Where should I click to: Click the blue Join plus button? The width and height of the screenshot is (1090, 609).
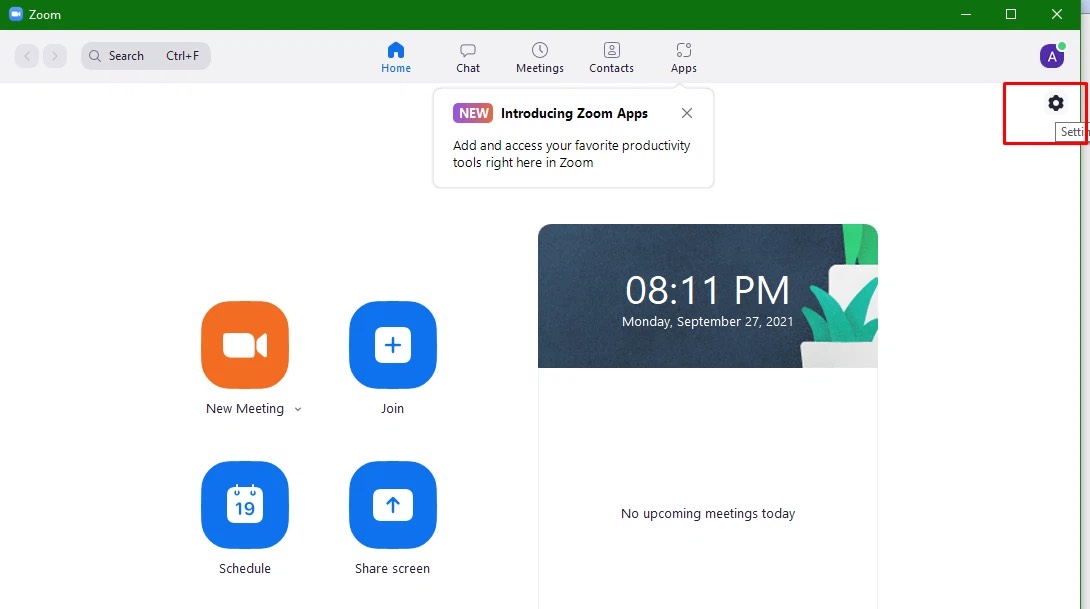click(393, 345)
